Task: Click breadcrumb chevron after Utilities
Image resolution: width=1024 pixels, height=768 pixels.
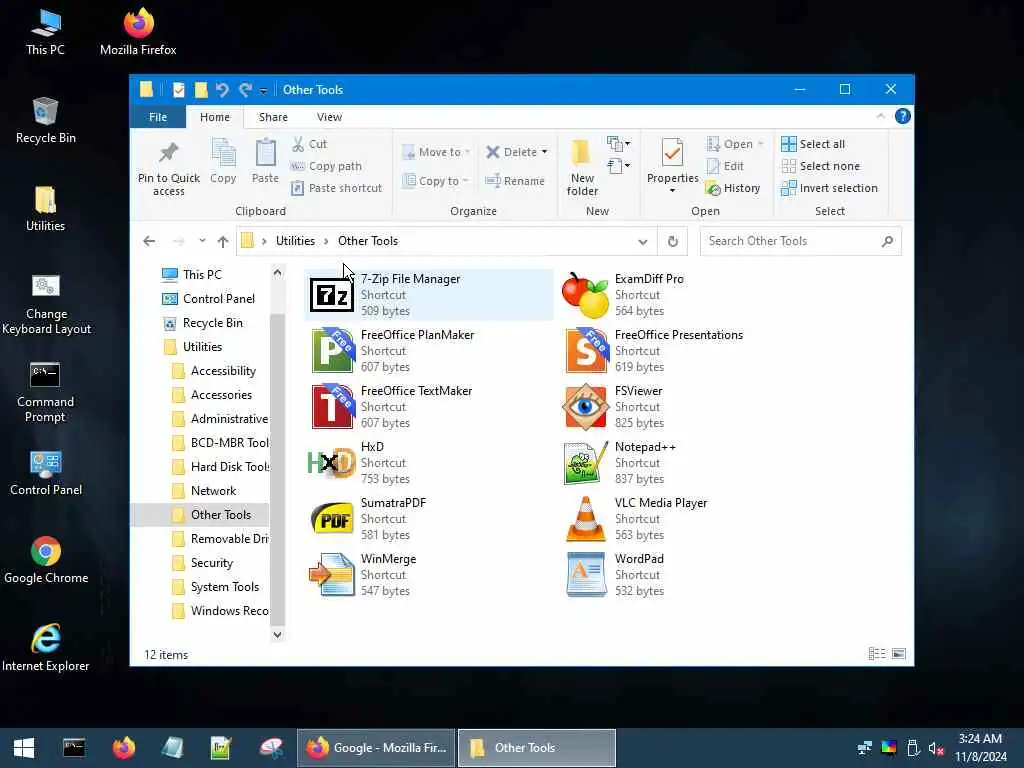Action: [326, 241]
